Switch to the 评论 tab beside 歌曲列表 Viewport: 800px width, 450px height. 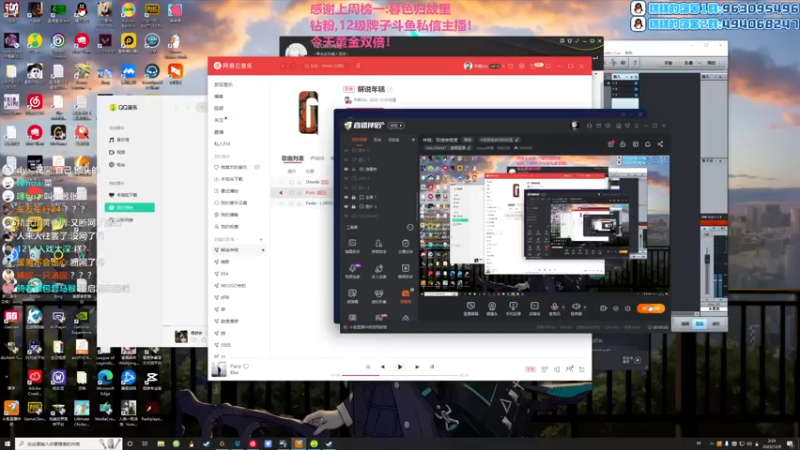click(x=317, y=159)
